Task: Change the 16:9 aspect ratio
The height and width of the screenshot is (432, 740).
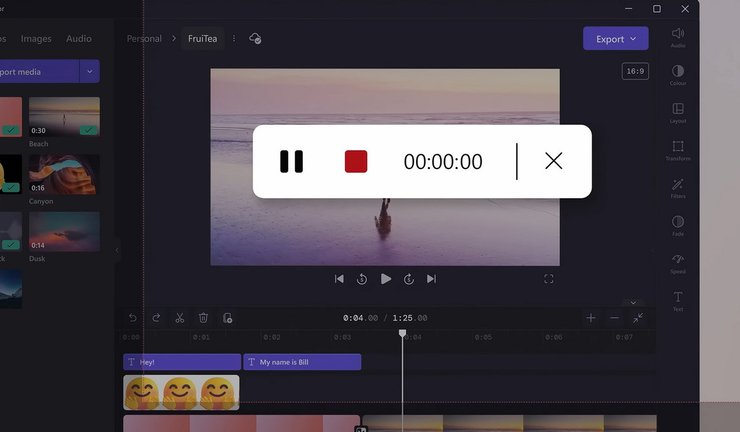Action: click(635, 71)
